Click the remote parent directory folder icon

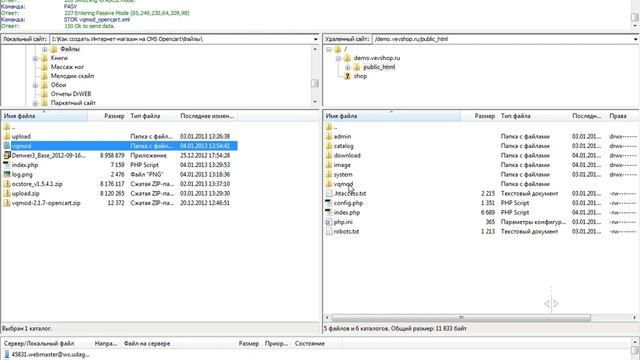point(329,127)
